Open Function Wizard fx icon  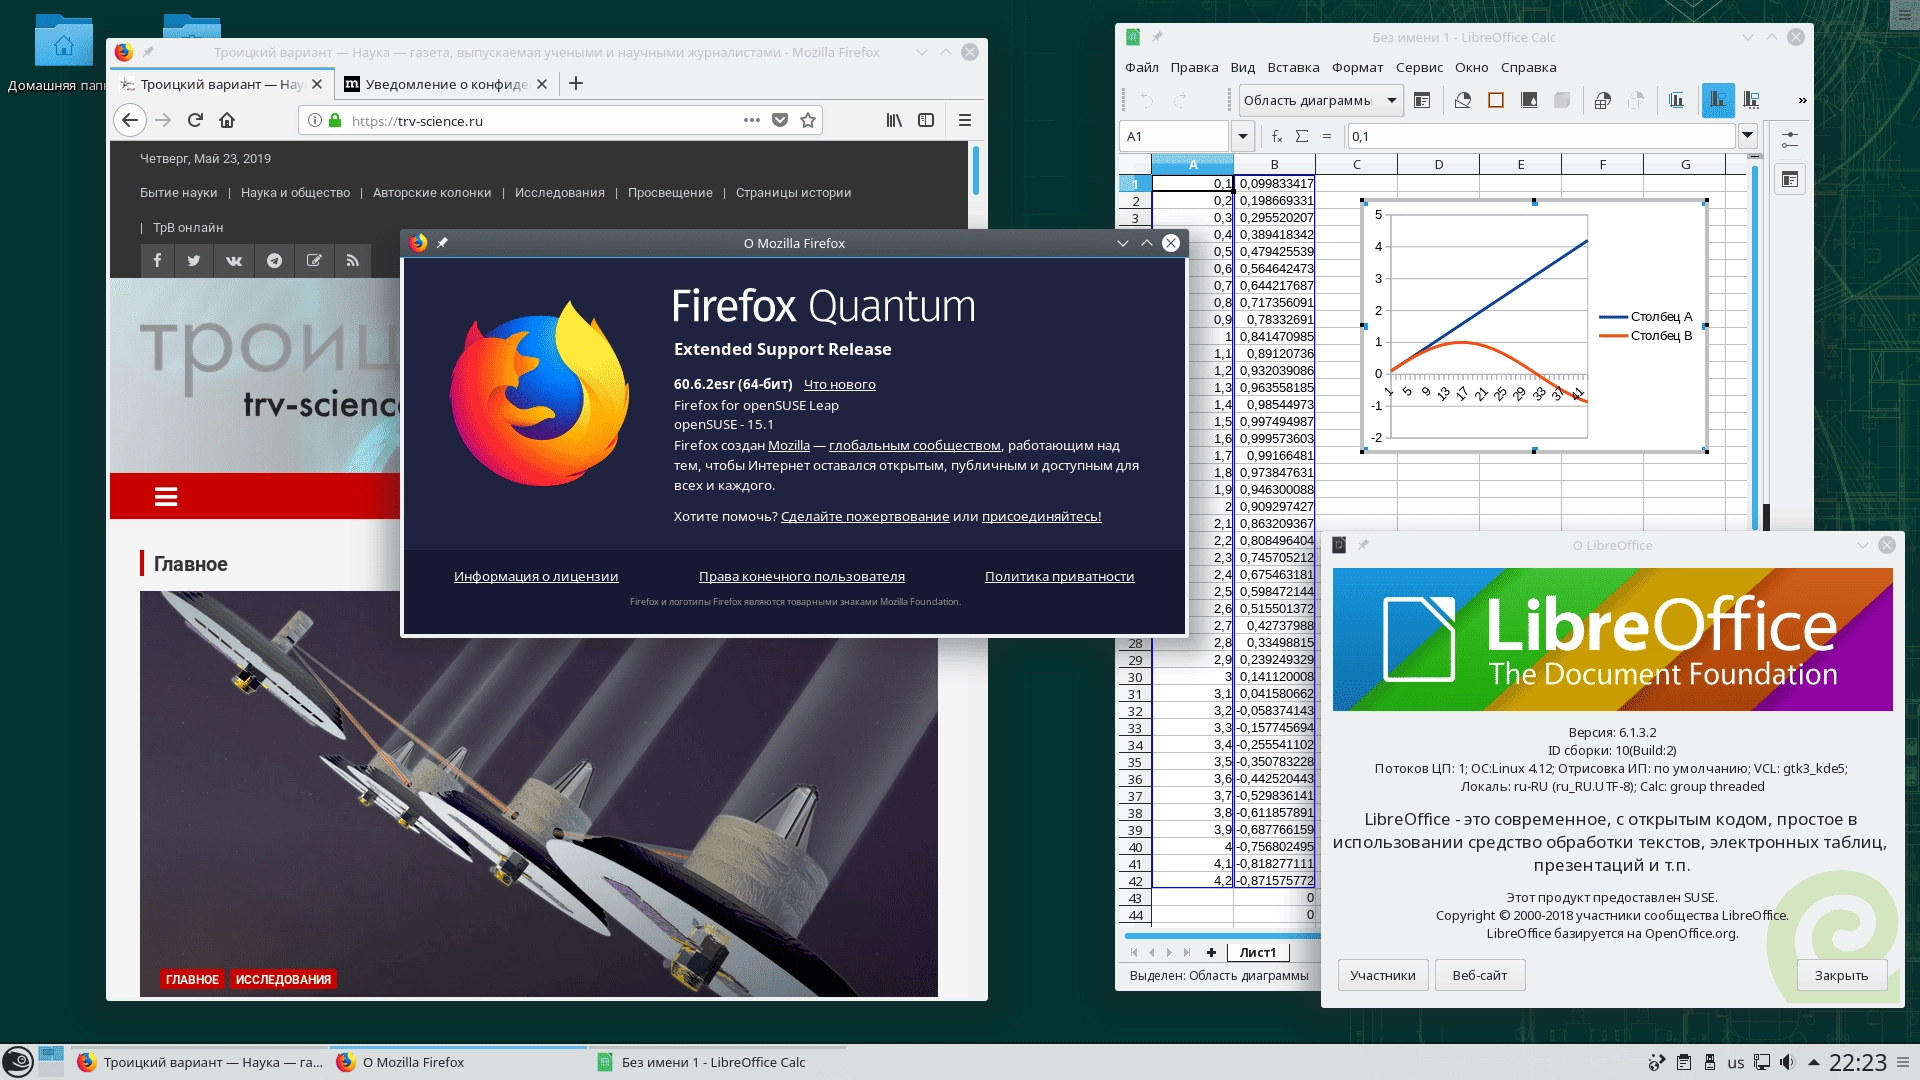point(1276,136)
